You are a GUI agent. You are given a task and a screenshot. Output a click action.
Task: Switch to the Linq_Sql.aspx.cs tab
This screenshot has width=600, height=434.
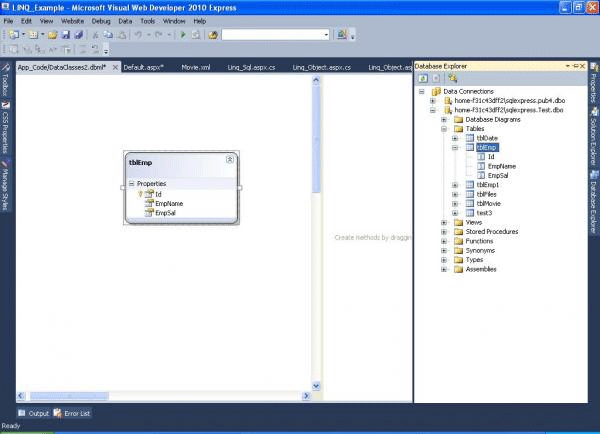[x=251, y=67]
